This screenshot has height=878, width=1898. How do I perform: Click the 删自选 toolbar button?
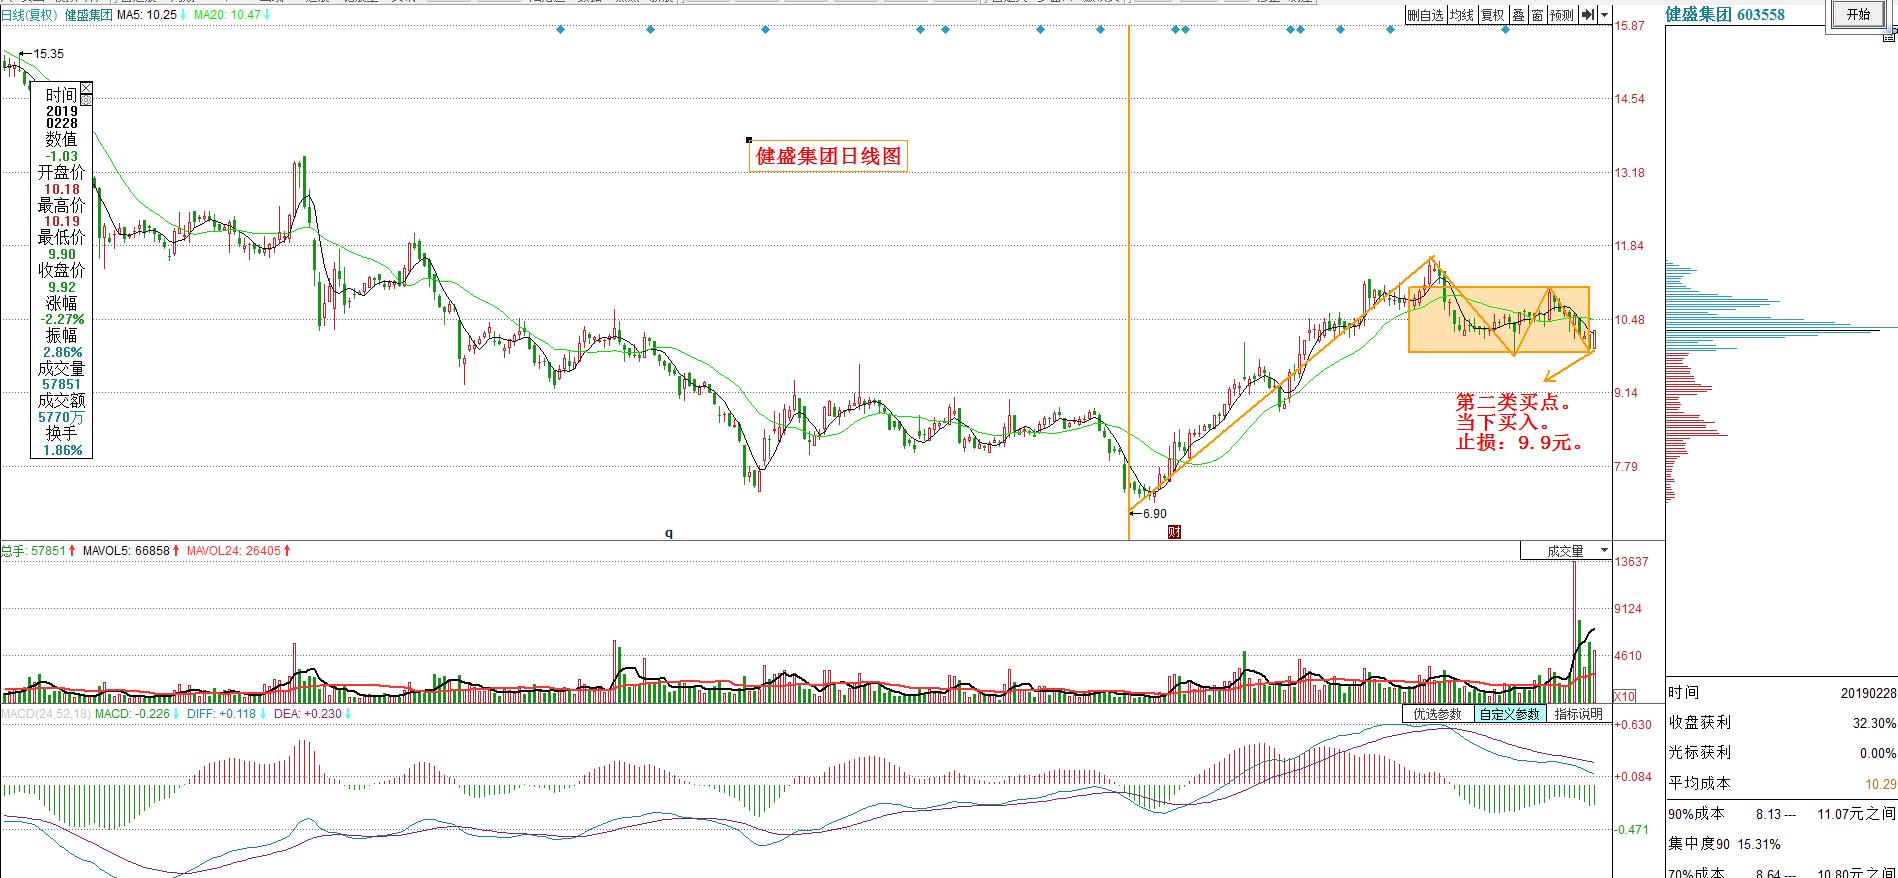(x=1425, y=15)
